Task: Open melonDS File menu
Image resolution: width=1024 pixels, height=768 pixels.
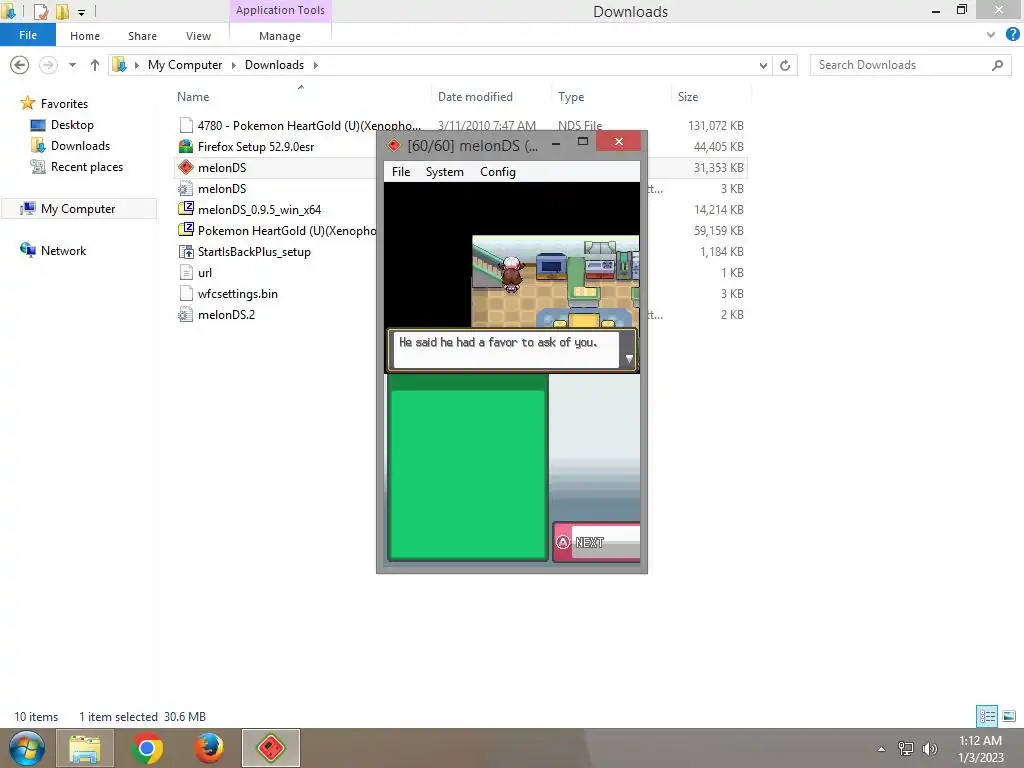Action: [401, 172]
